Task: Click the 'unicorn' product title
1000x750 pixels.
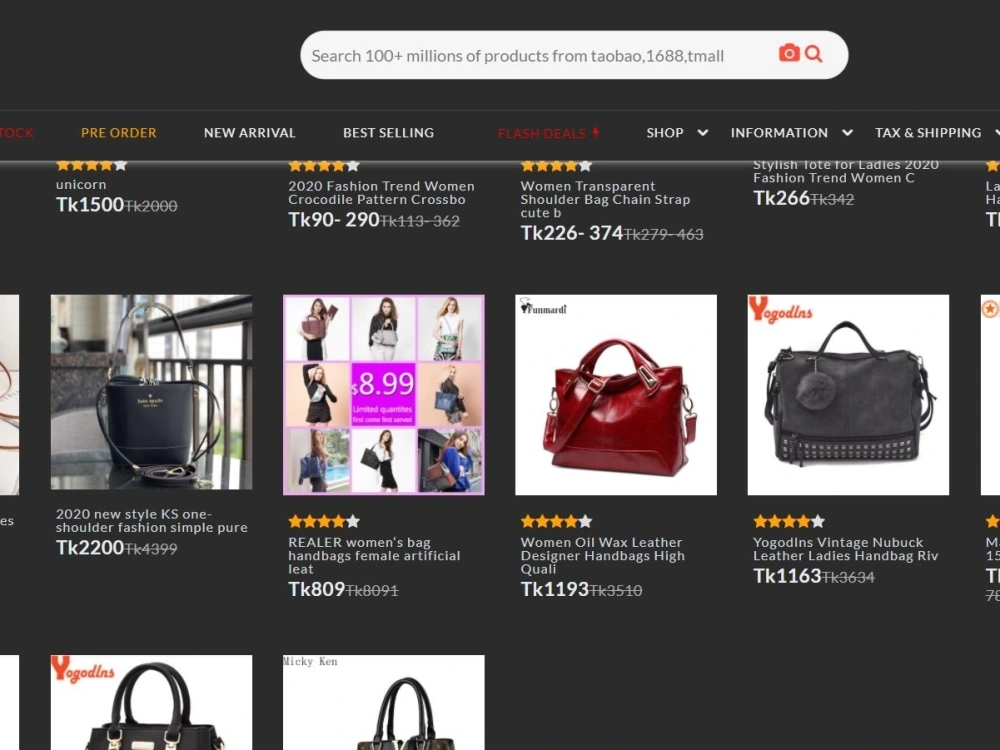Action: (x=81, y=184)
